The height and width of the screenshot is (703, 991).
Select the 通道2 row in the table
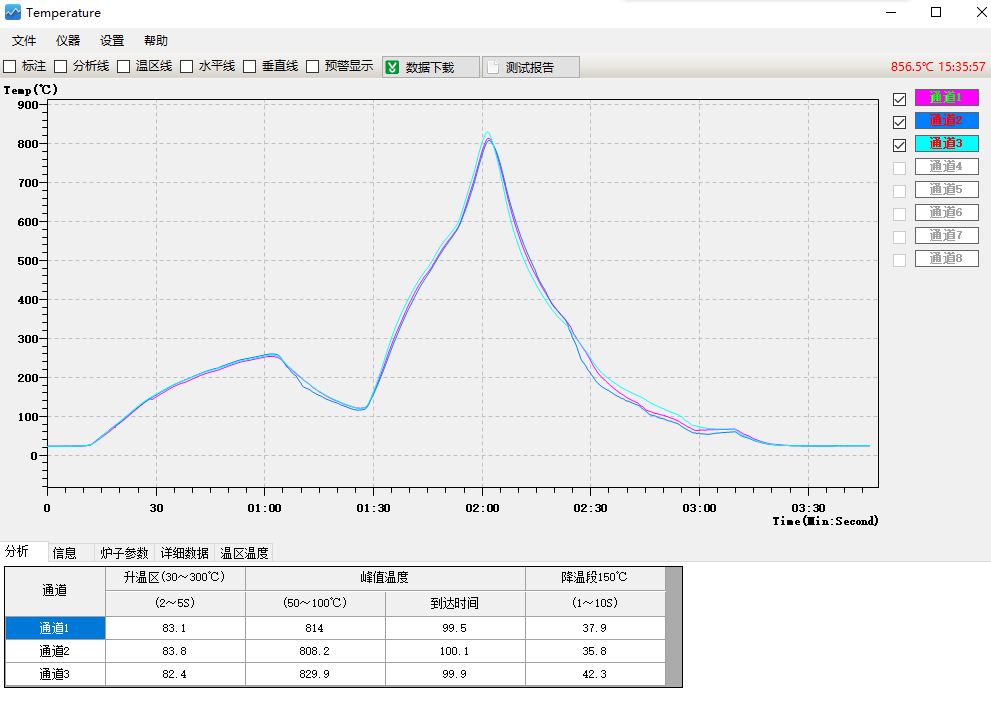(x=54, y=650)
